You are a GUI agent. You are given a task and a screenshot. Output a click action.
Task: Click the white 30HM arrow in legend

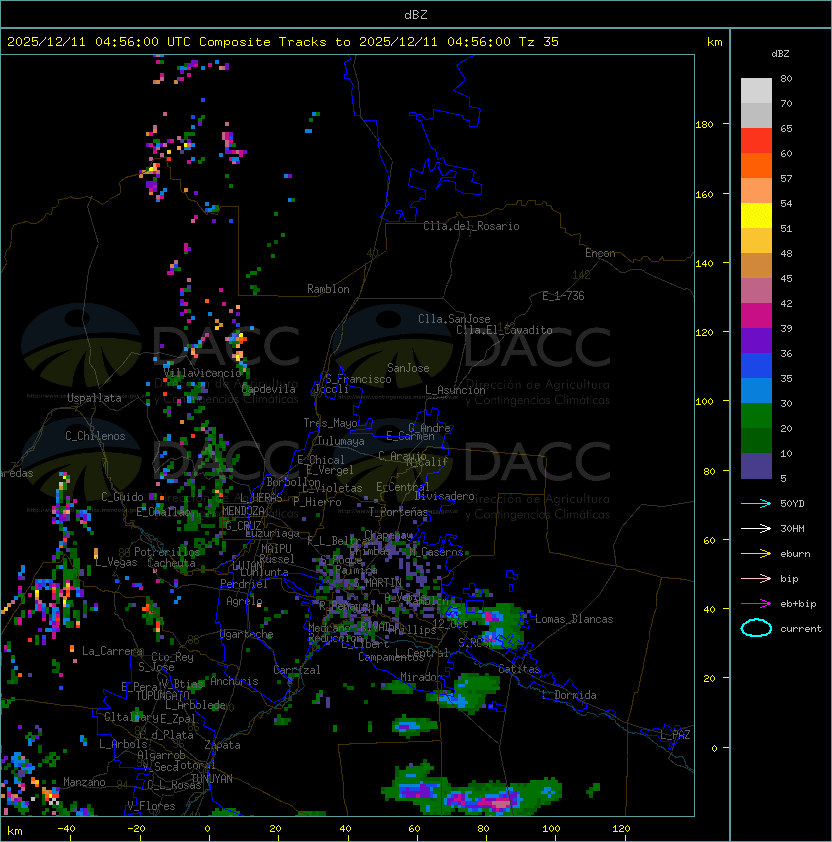[756, 528]
